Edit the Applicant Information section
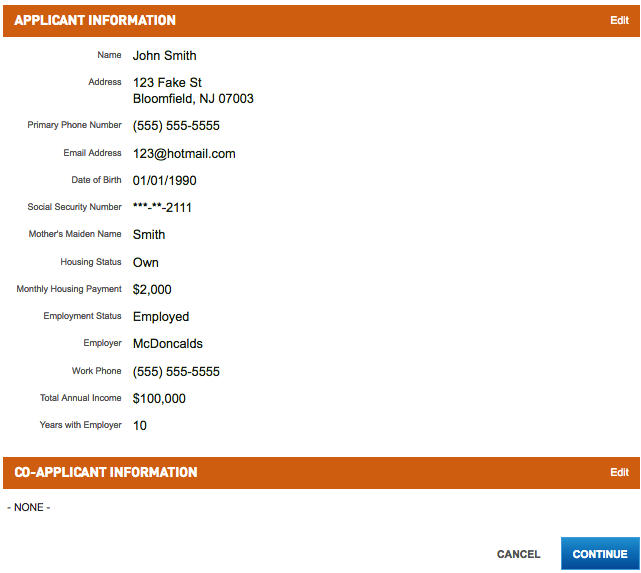This screenshot has height=573, width=641. pyautogui.click(x=619, y=20)
